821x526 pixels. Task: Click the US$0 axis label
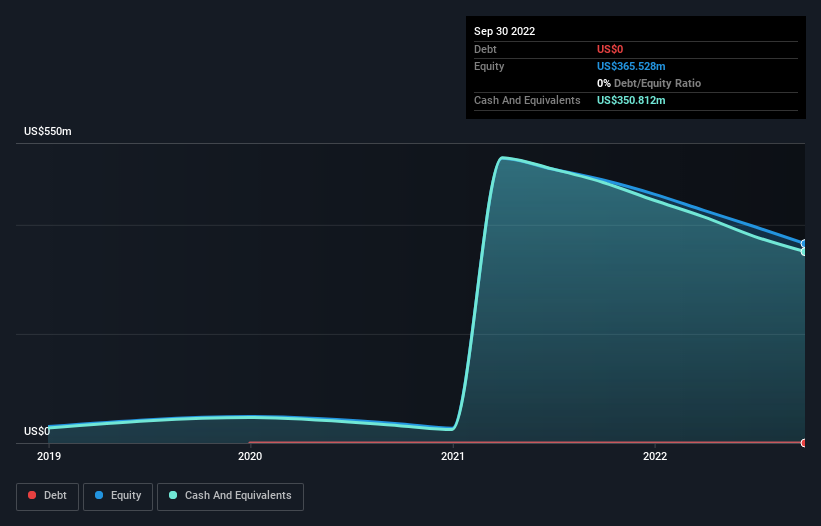(37, 431)
